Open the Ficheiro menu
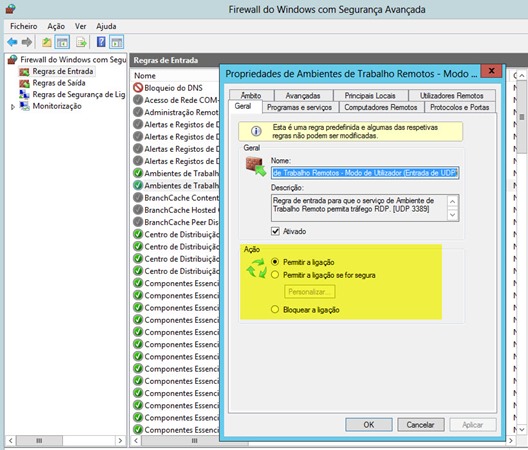The height and width of the screenshot is (450, 528). click(24, 26)
